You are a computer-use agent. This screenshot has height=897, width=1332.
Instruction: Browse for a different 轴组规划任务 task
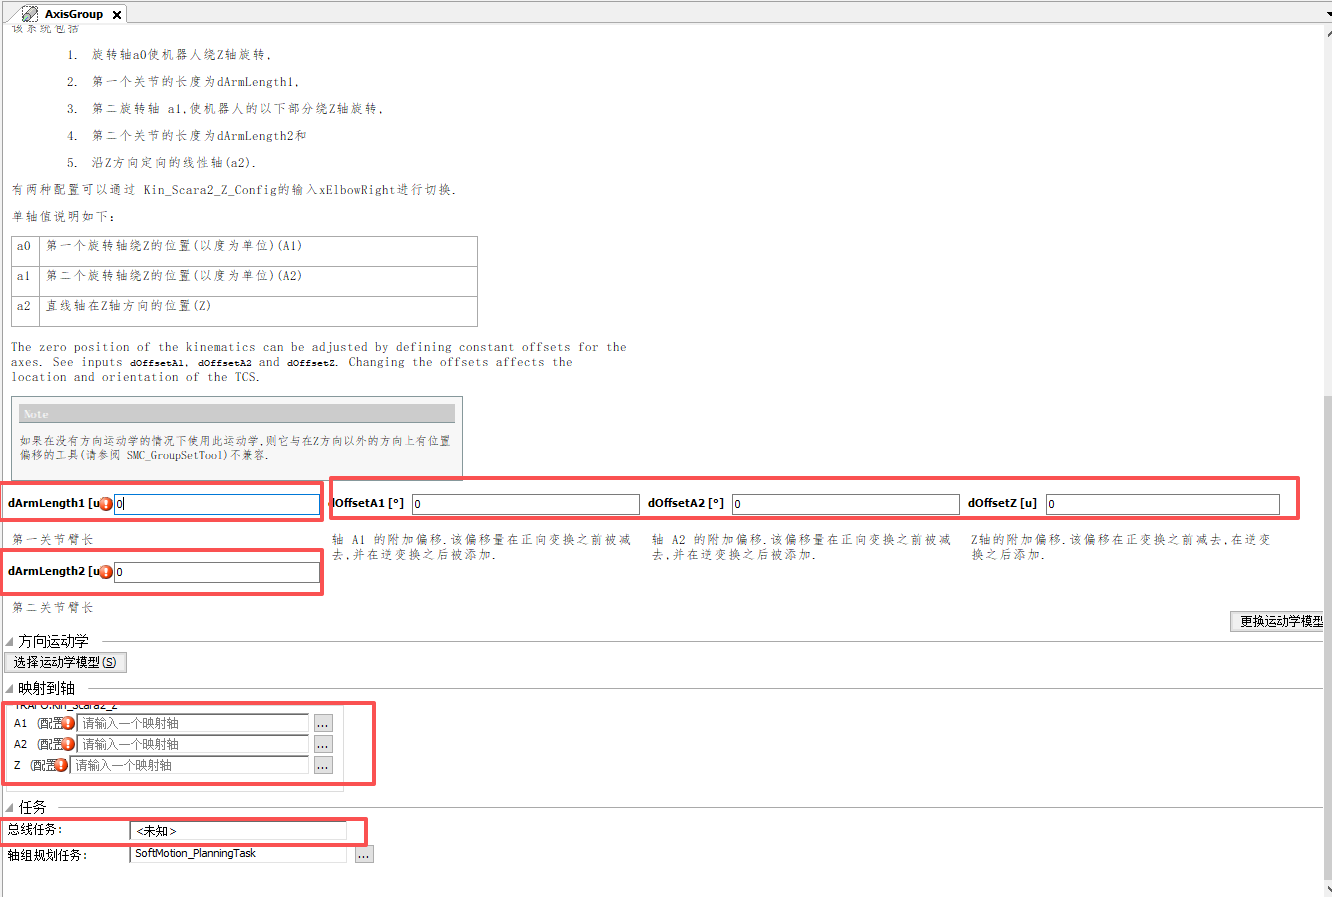pos(364,853)
